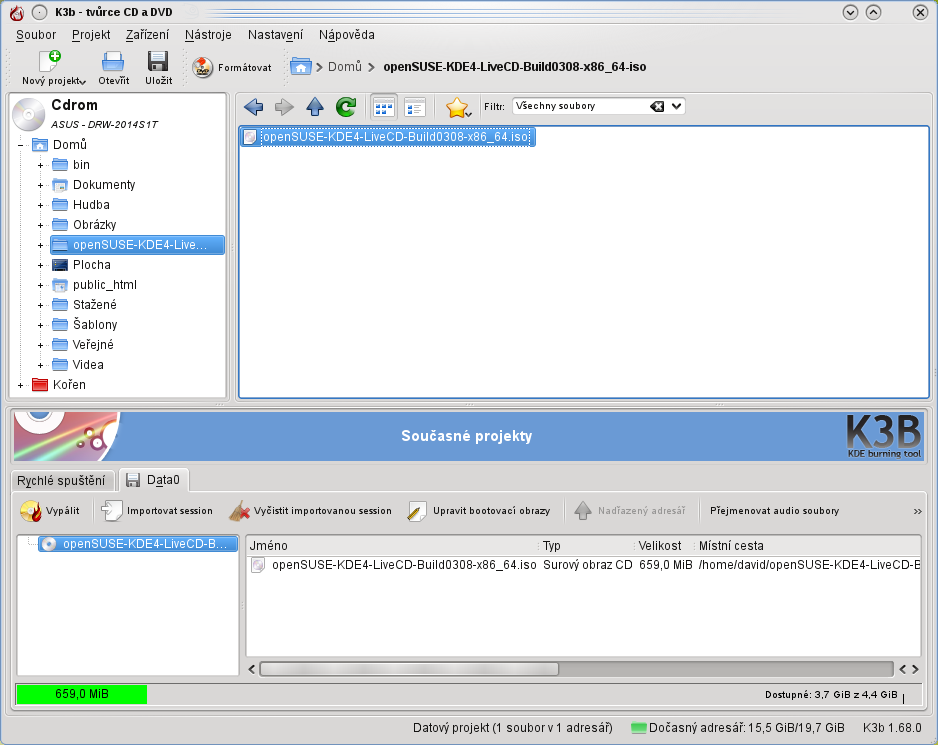Click the 659,0 MiB green capacity bar

(x=81, y=694)
